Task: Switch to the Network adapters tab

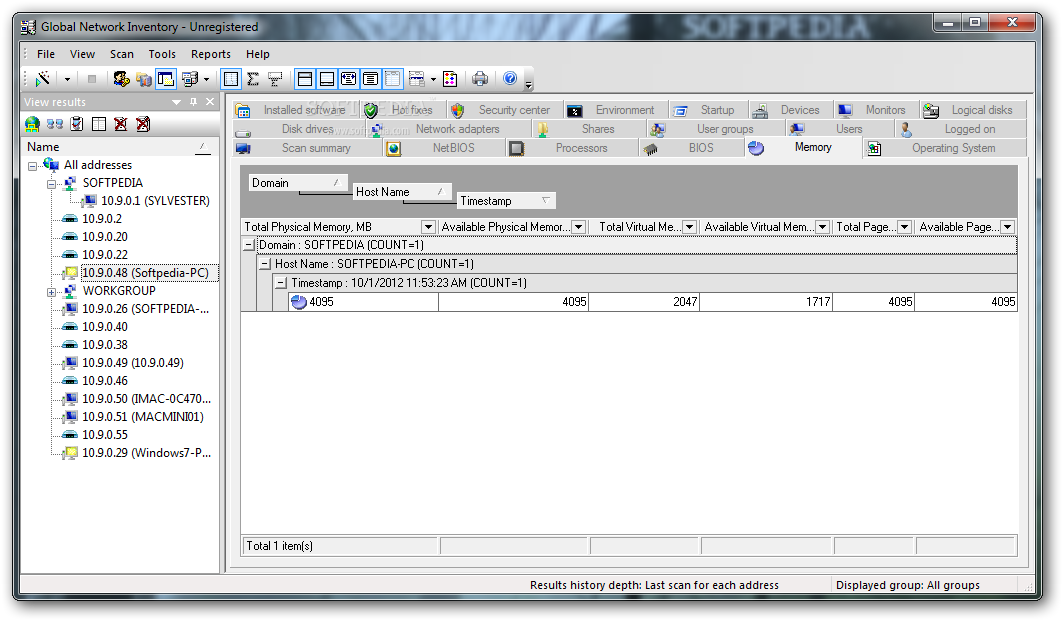Action: (447, 129)
